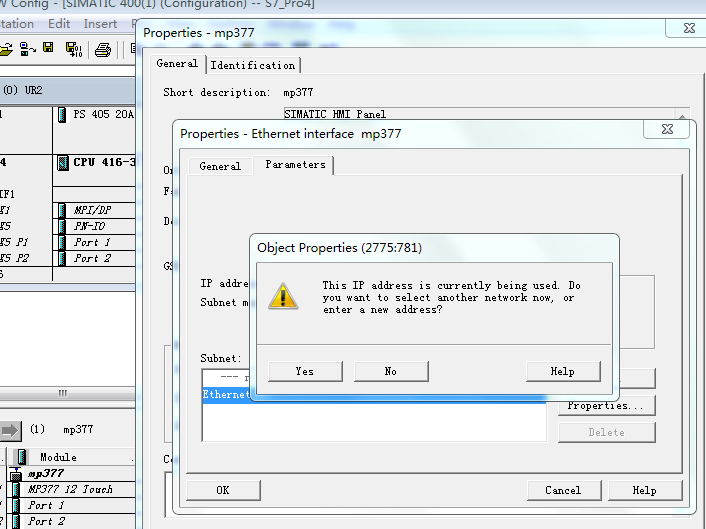706x529 pixels.
Task: Click the MP377 12 Touch row icon
Action: tap(16, 490)
